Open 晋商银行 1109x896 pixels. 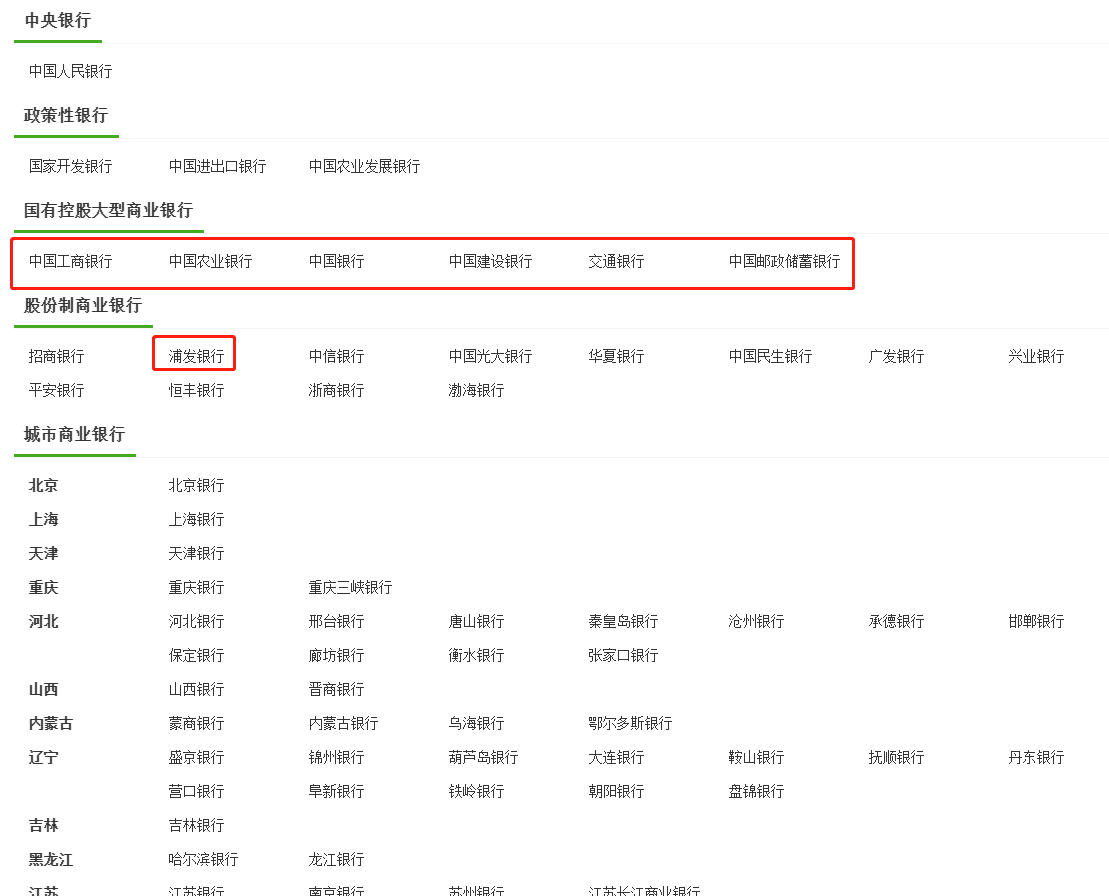(336, 690)
